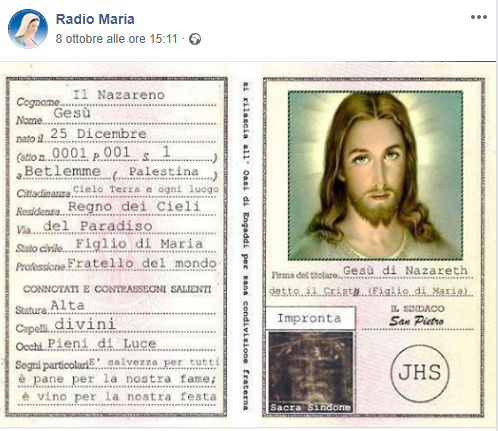Open Radio Maria profile picture
The height and width of the screenshot is (431, 498).
(x=28, y=29)
